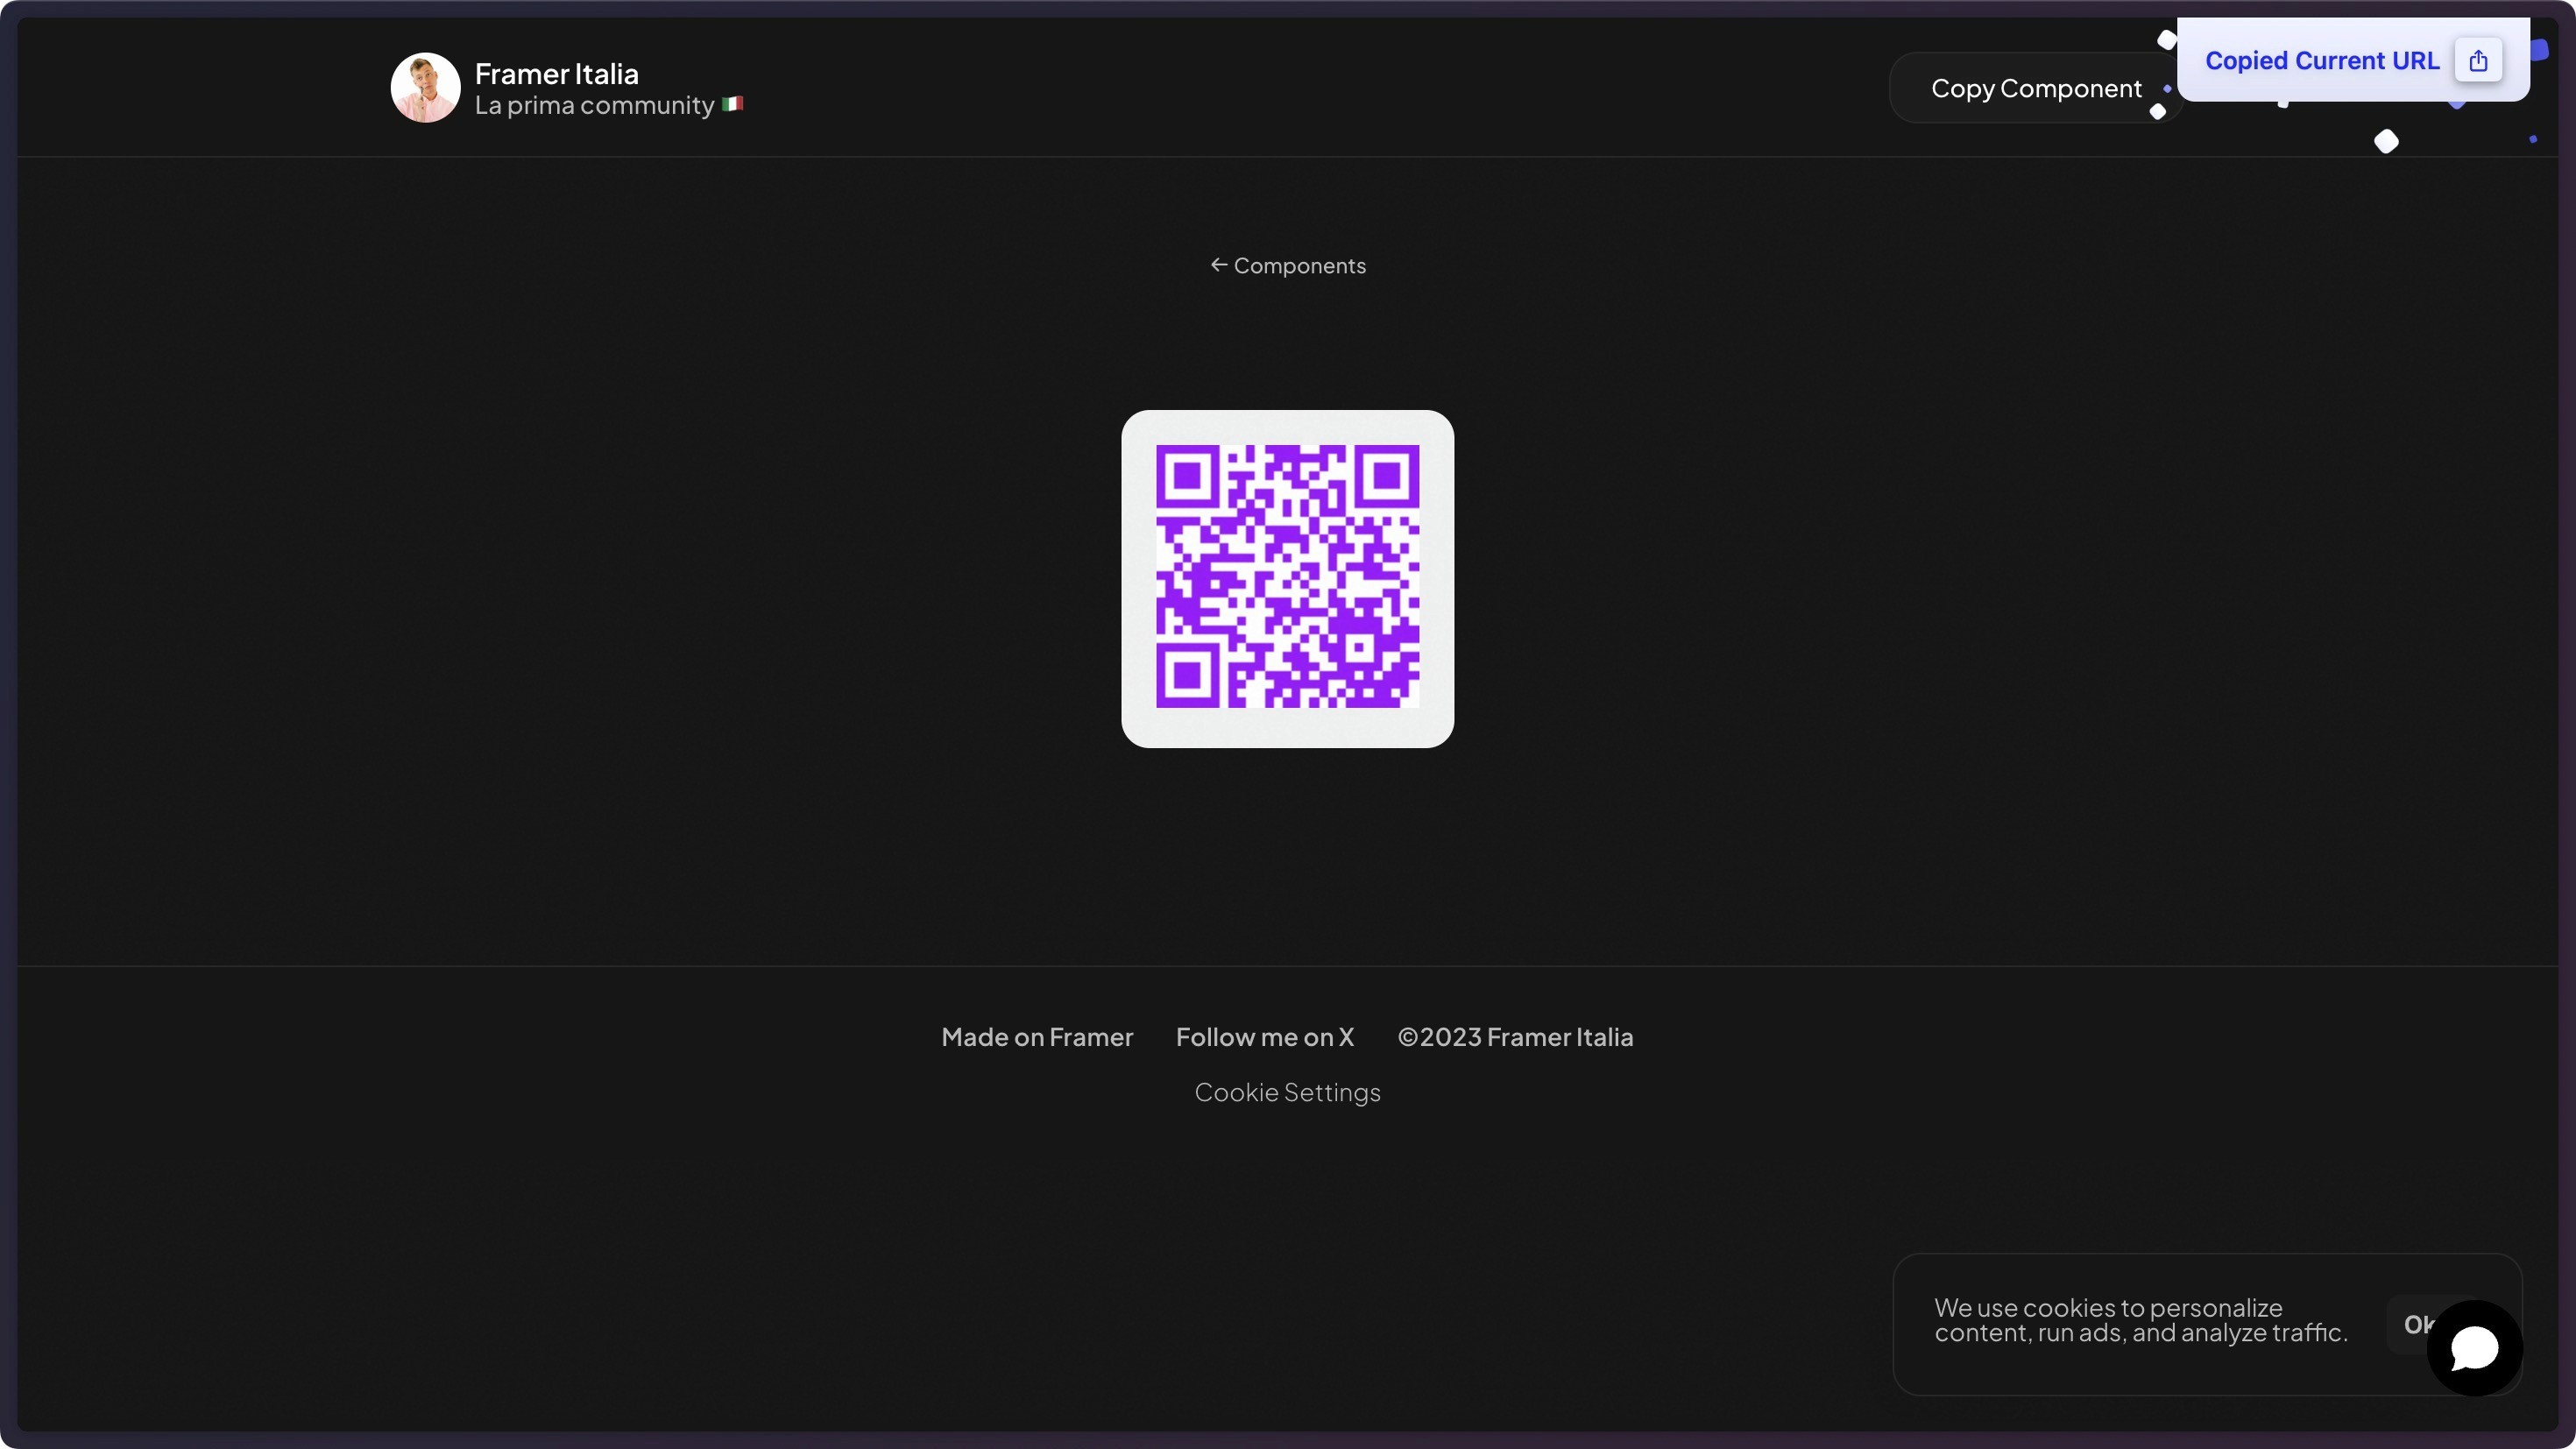Click the Copied Current URL button
Screen dimensions: 2576x1449
point(2353,60)
